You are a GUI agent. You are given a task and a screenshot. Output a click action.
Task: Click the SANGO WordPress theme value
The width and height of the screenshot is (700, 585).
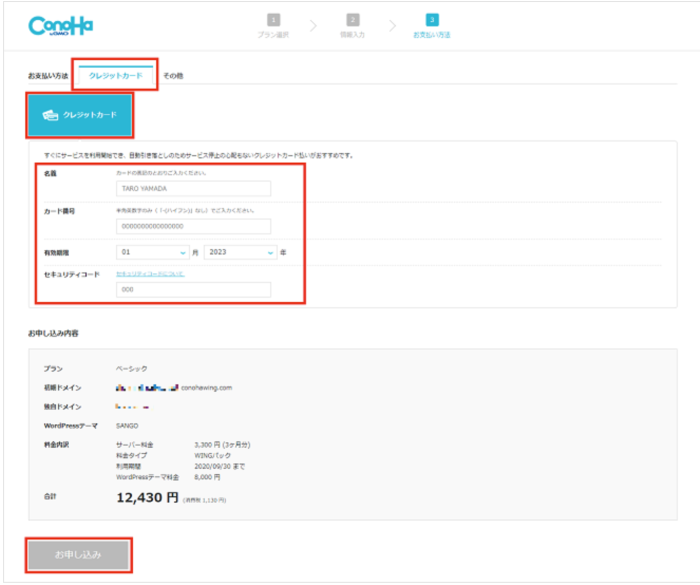point(127,426)
